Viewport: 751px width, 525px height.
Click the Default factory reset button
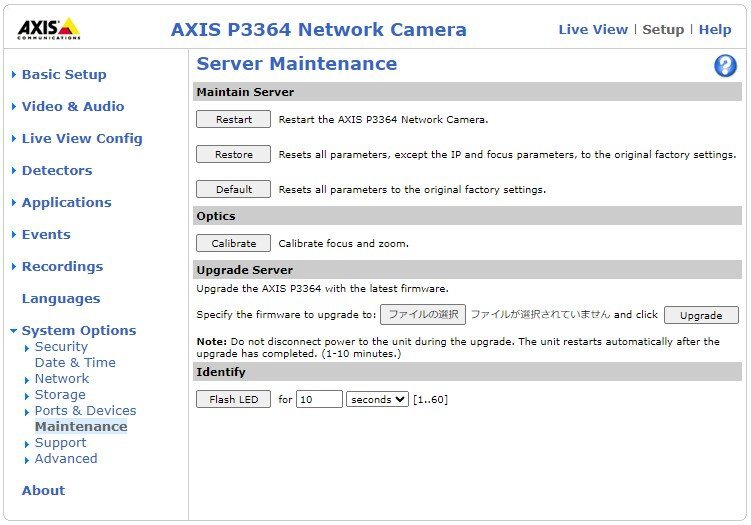click(x=233, y=189)
